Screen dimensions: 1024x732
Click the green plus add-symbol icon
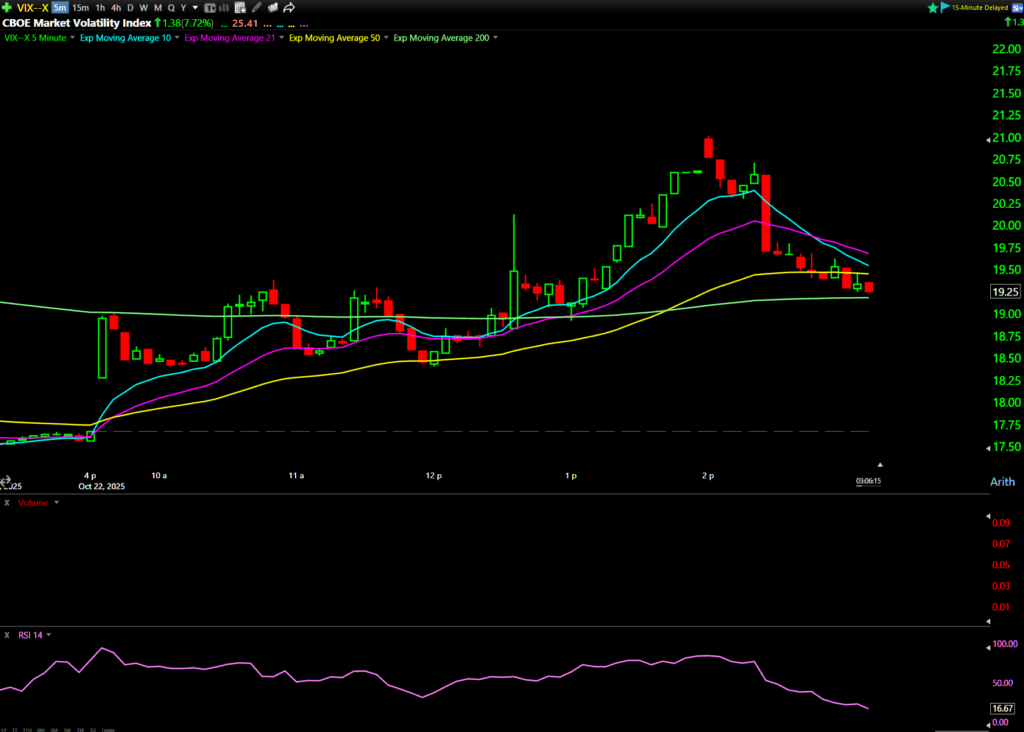pyautogui.click(x=7, y=8)
